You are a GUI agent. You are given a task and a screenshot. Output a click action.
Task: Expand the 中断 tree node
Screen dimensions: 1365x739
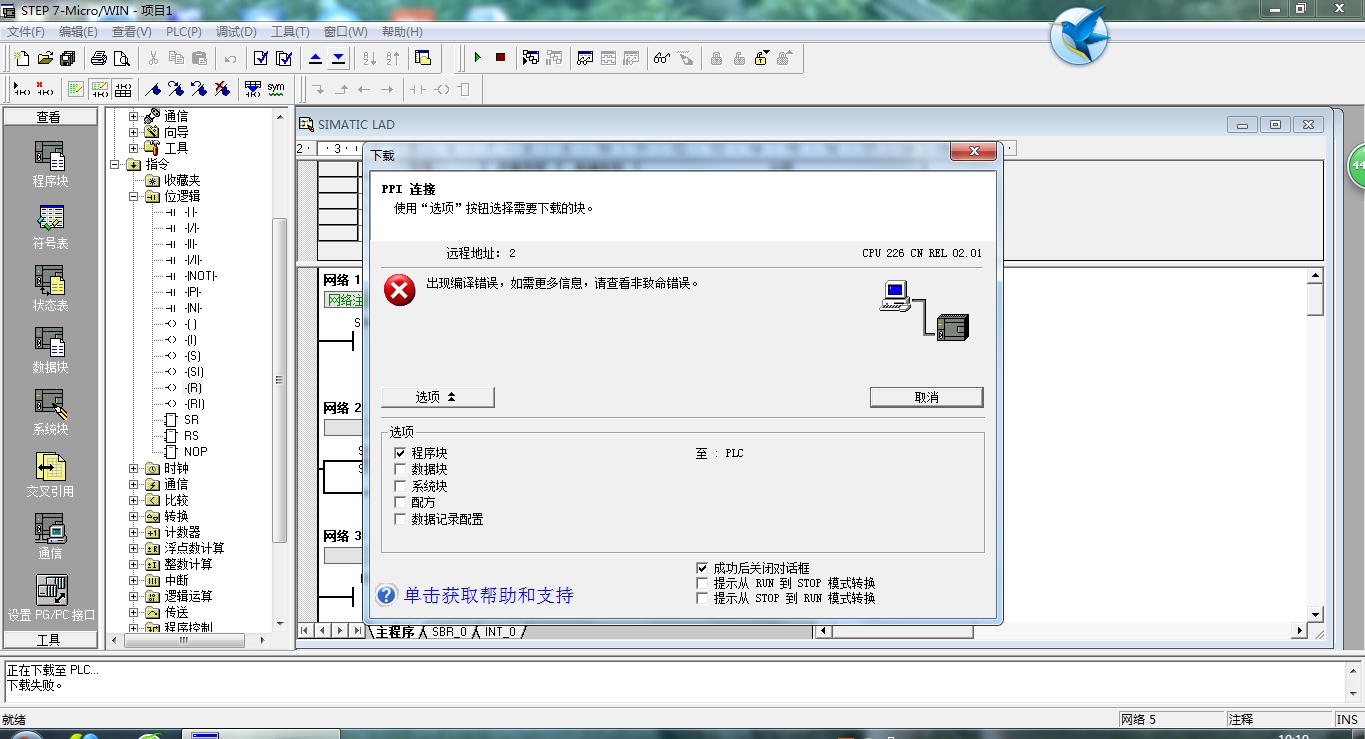(x=134, y=580)
